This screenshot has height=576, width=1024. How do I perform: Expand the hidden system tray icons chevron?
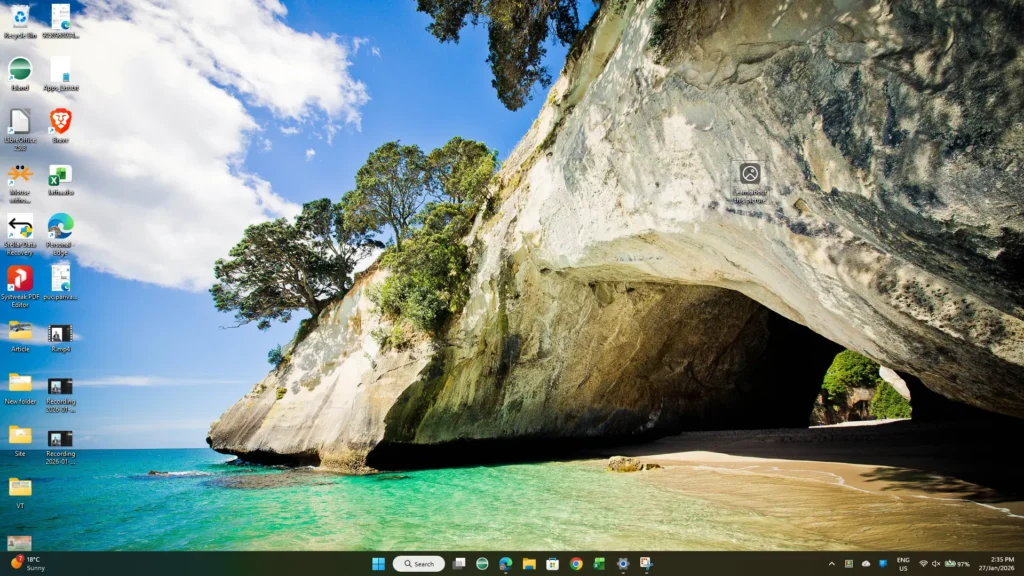click(831, 564)
